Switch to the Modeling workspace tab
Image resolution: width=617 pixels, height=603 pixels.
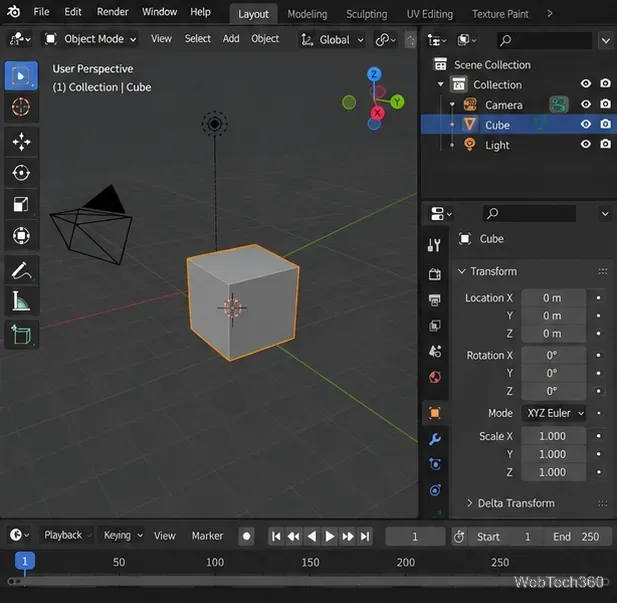click(307, 14)
